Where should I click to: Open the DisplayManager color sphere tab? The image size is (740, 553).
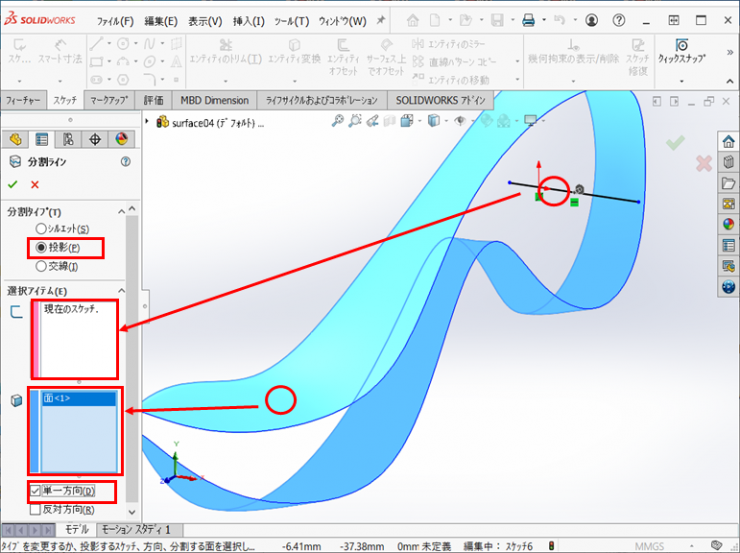click(121, 139)
